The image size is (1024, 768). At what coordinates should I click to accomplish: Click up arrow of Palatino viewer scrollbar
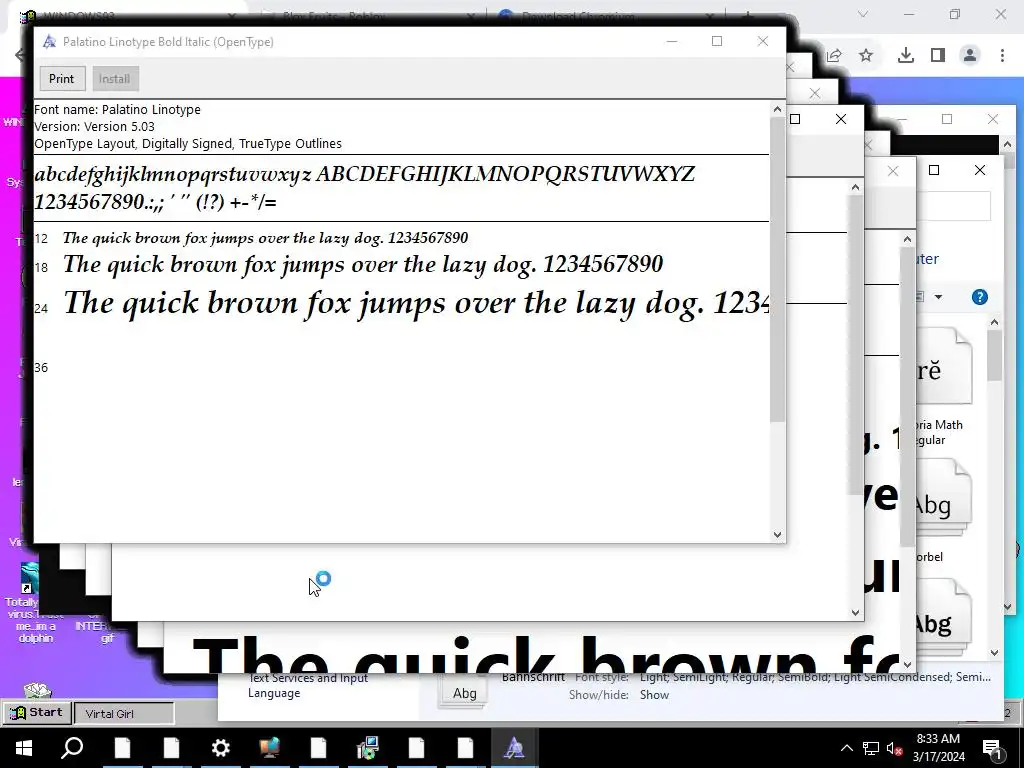(777, 110)
